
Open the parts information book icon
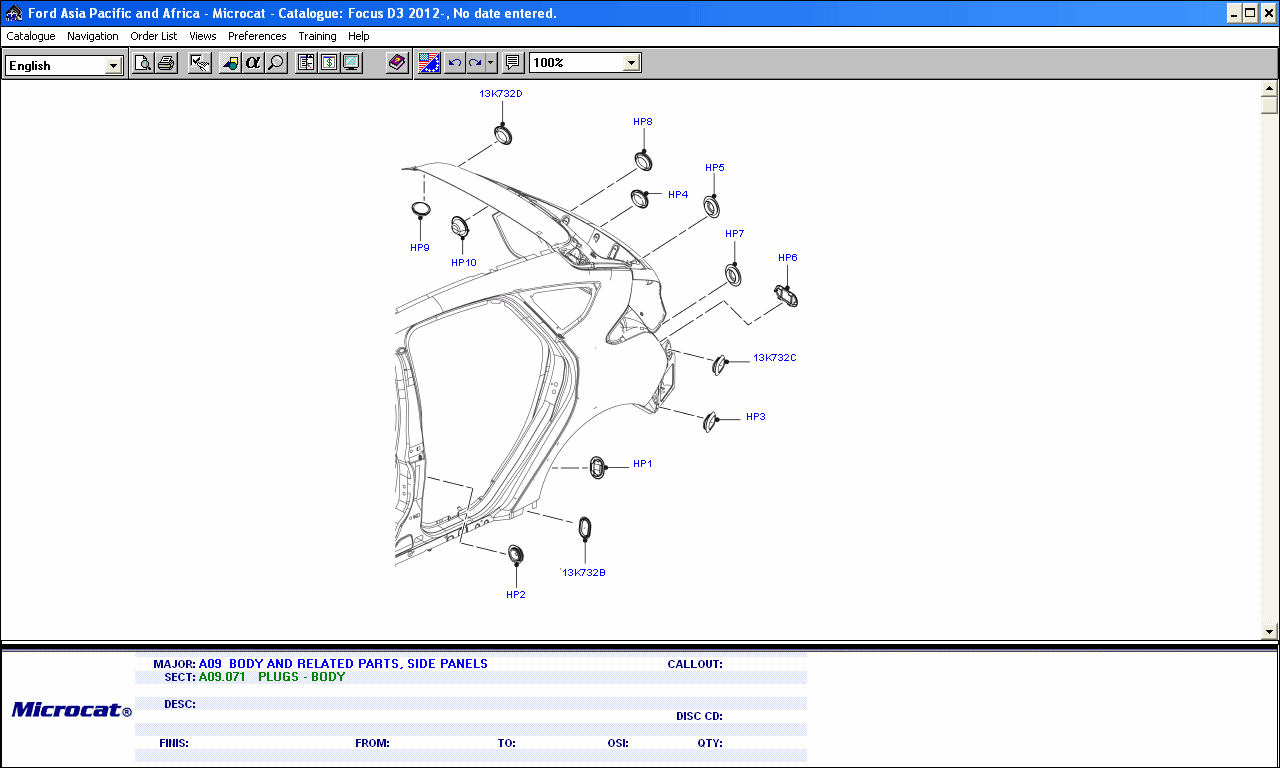coord(306,62)
